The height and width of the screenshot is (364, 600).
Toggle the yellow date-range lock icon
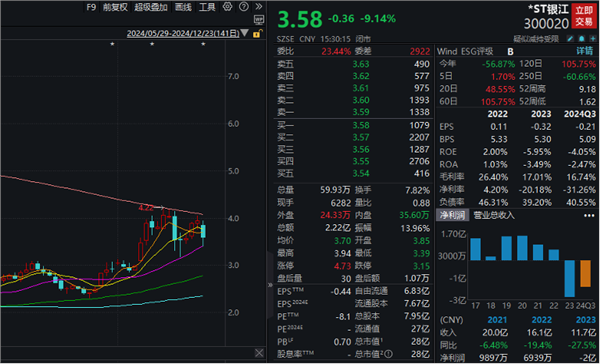[257, 34]
